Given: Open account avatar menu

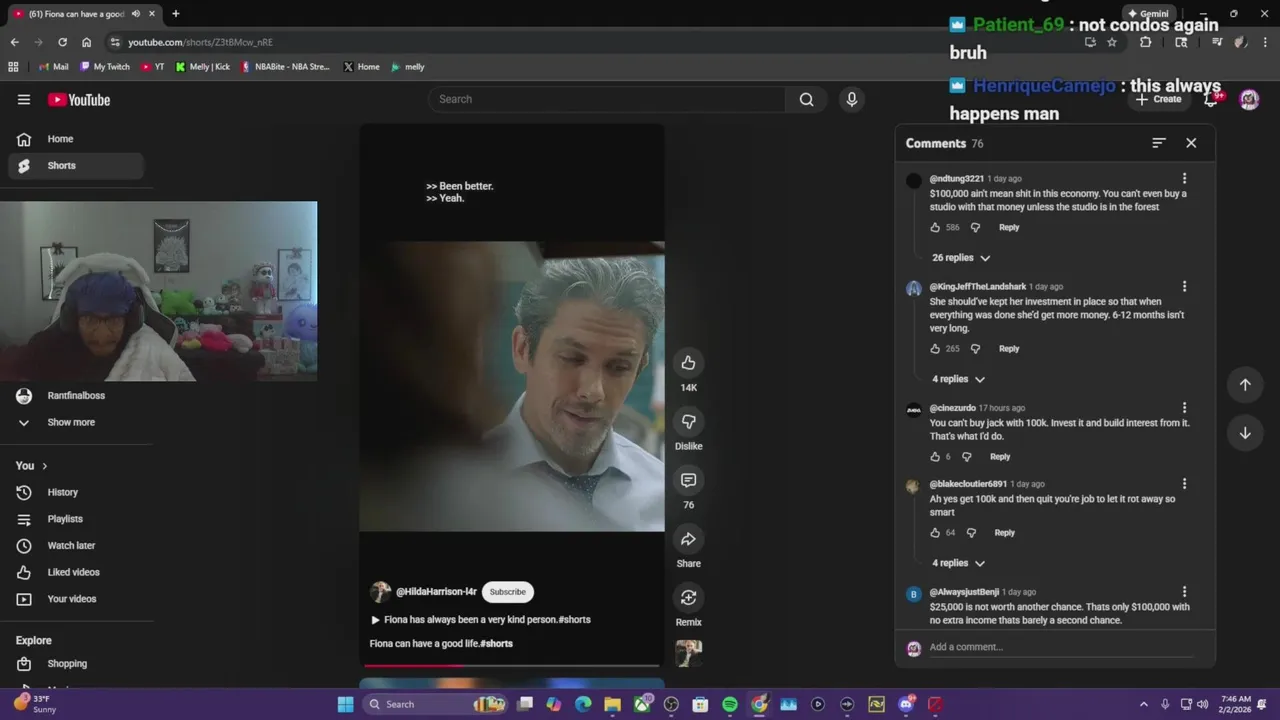Looking at the screenshot, I should [x=1249, y=99].
